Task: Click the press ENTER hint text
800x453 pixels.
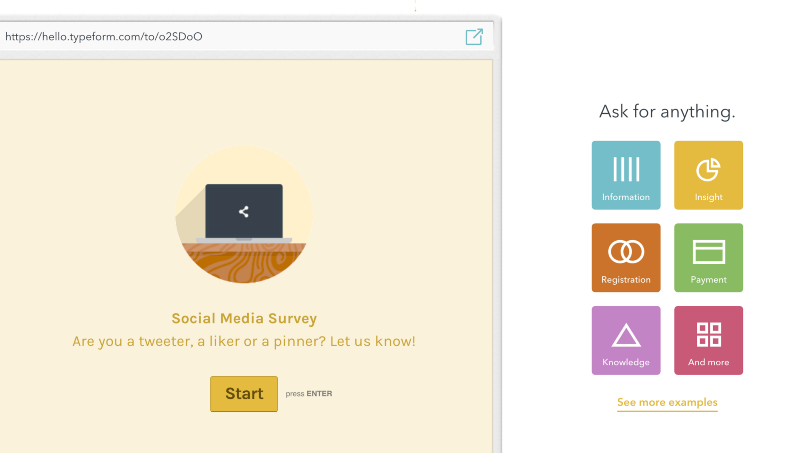Action: click(308, 394)
